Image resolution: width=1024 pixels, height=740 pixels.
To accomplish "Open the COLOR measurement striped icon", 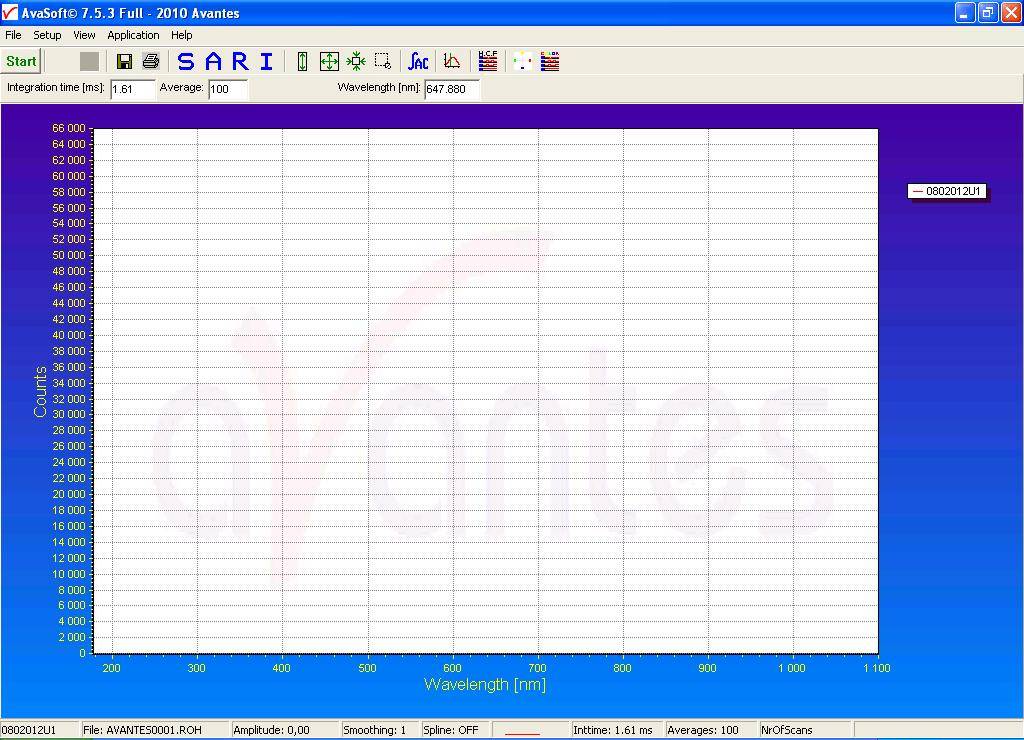I will pyautogui.click(x=550, y=61).
